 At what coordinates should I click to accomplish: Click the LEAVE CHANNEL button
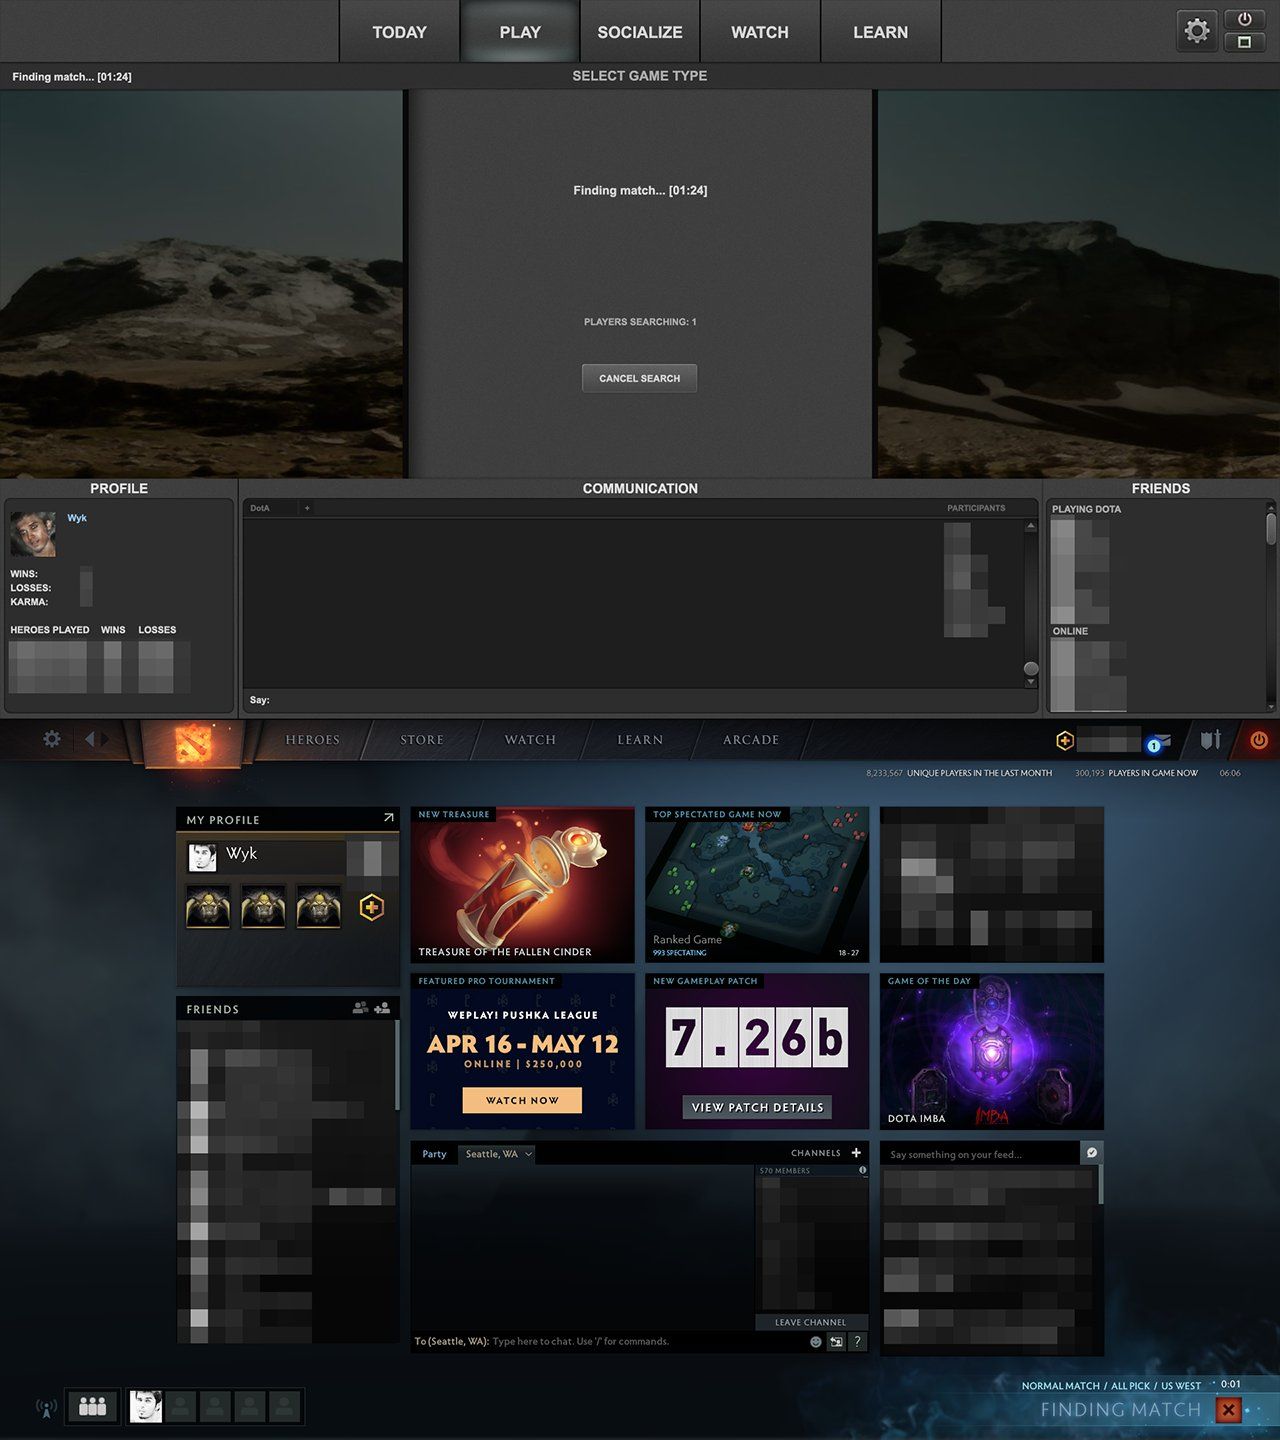811,1322
